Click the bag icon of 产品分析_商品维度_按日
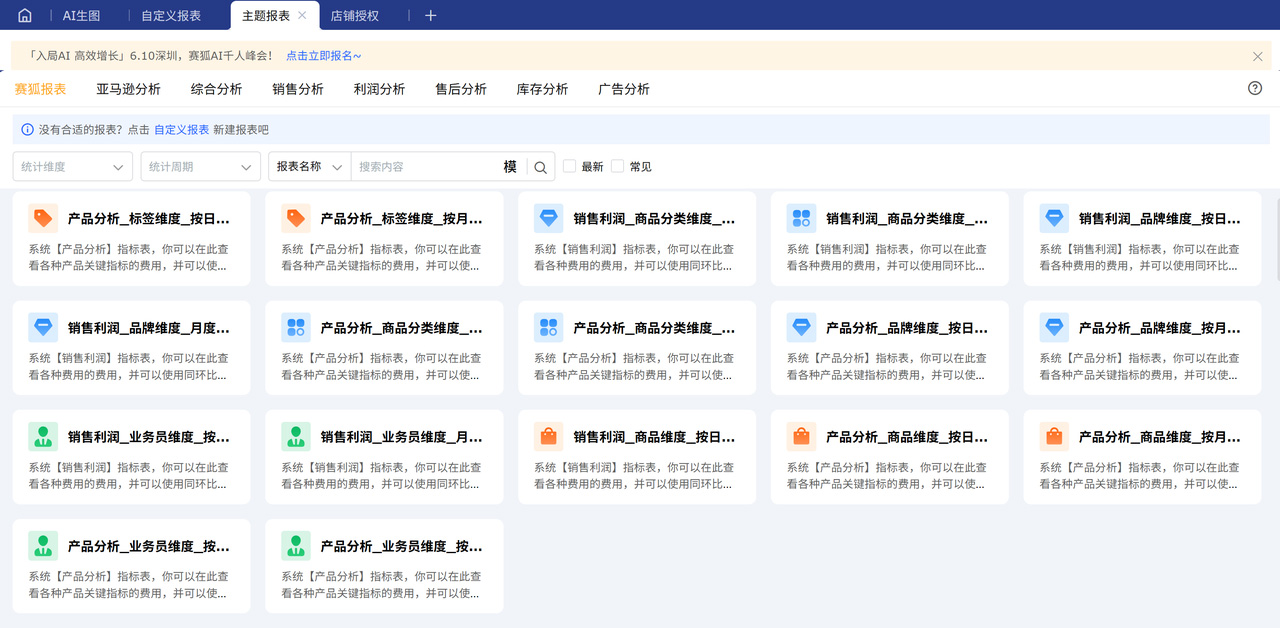The width and height of the screenshot is (1280, 628). point(801,436)
